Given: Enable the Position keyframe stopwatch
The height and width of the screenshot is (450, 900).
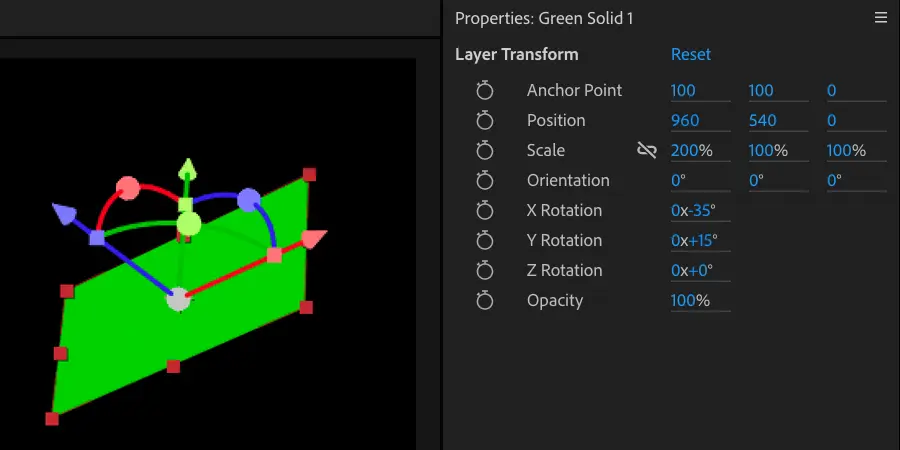Looking at the screenshot, I should (x=485, y=121).
